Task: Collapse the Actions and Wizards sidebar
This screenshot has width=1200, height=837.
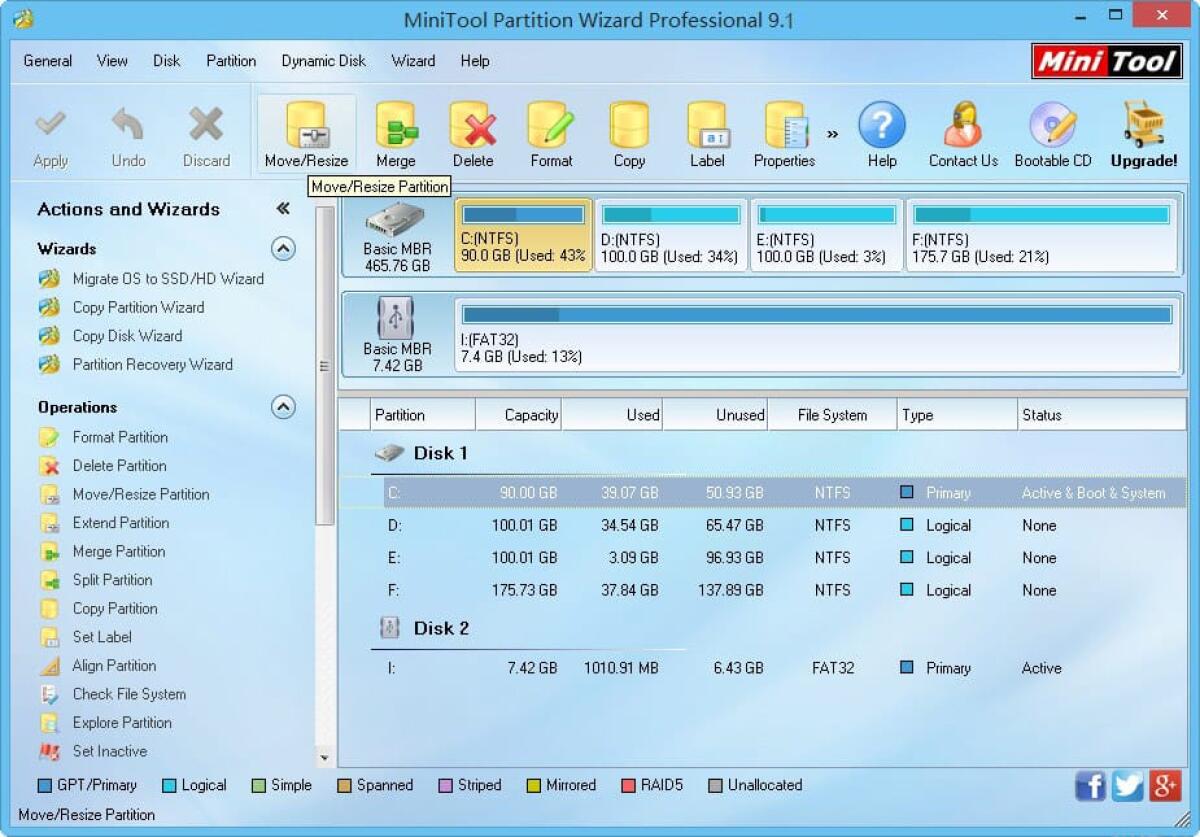Action: pos(283,209)
